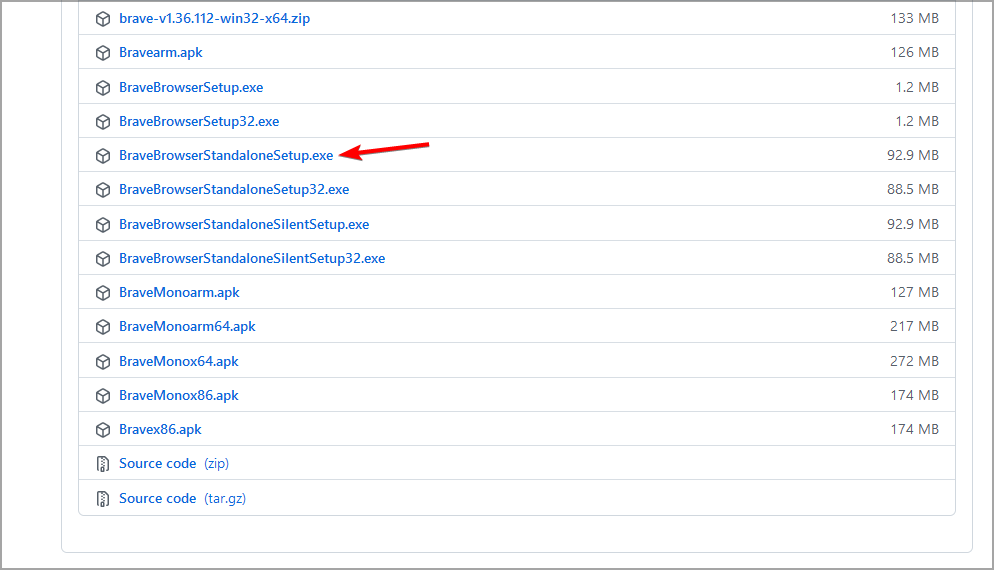Image resolution: width=994 pixels, height=570 pixels.
Task: Download Bravex86.apk
Action: [160, 429]
